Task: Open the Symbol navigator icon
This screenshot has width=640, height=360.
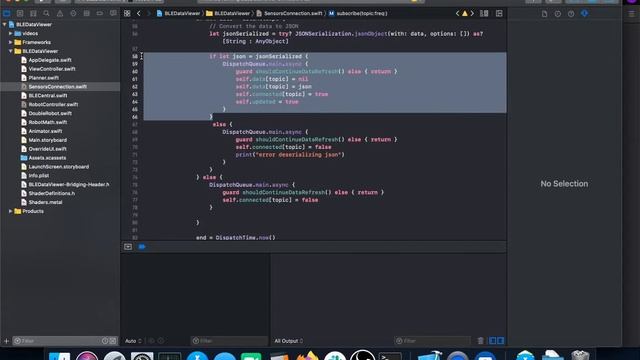Action: pos(33,13)
